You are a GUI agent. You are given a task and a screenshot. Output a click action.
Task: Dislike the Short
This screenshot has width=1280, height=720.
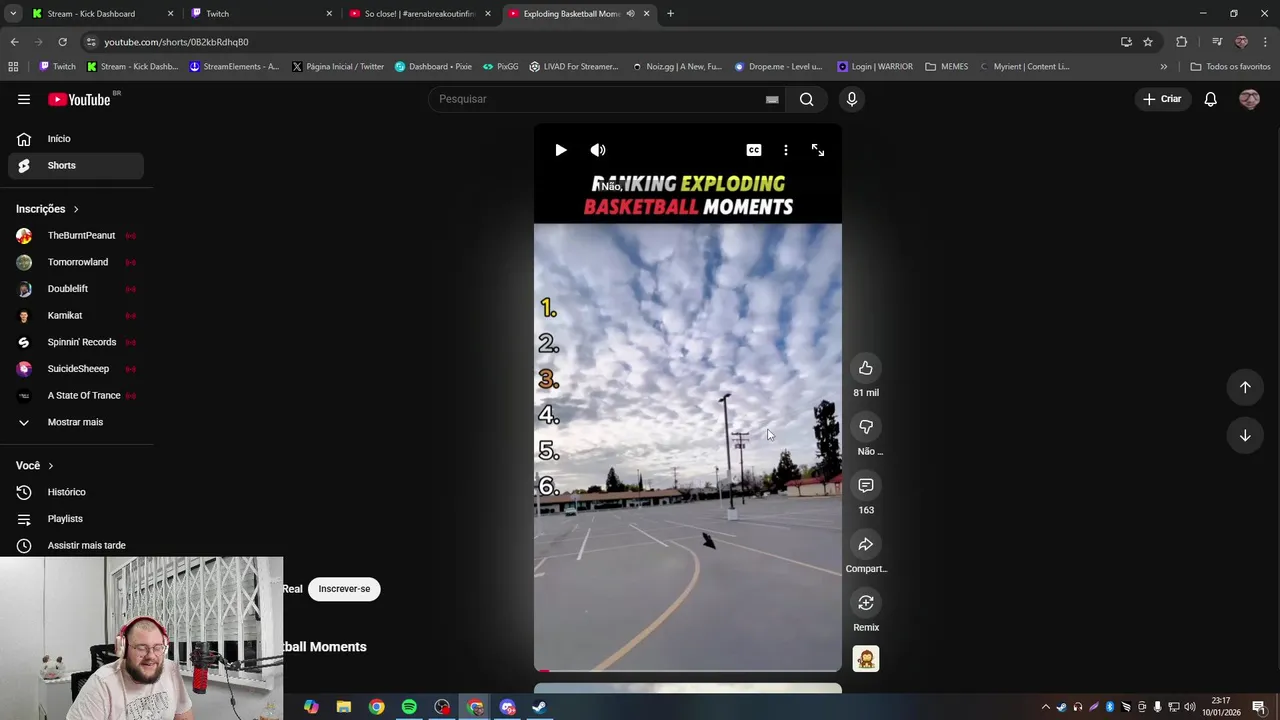[x=866, y=427]
